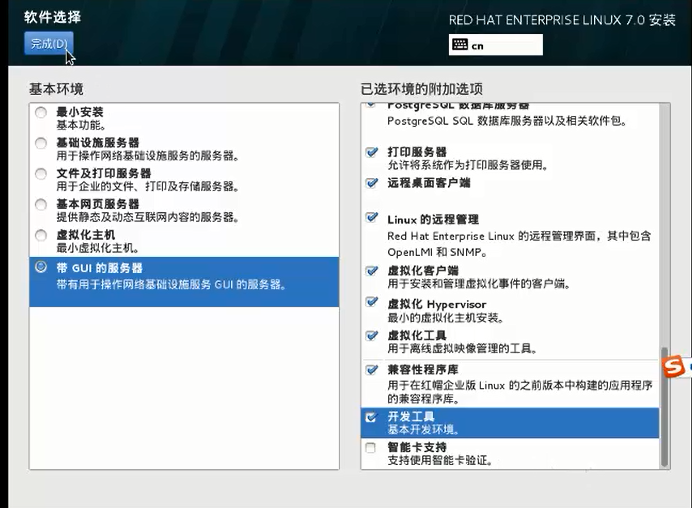Click the 开发工具 label text

411,416
